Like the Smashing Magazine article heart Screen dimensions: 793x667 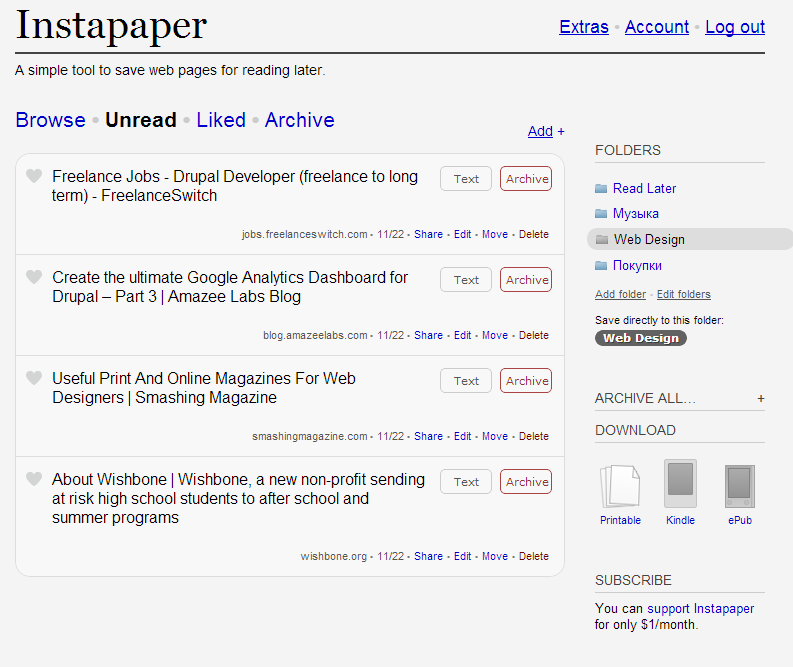[x=34, y=378]
